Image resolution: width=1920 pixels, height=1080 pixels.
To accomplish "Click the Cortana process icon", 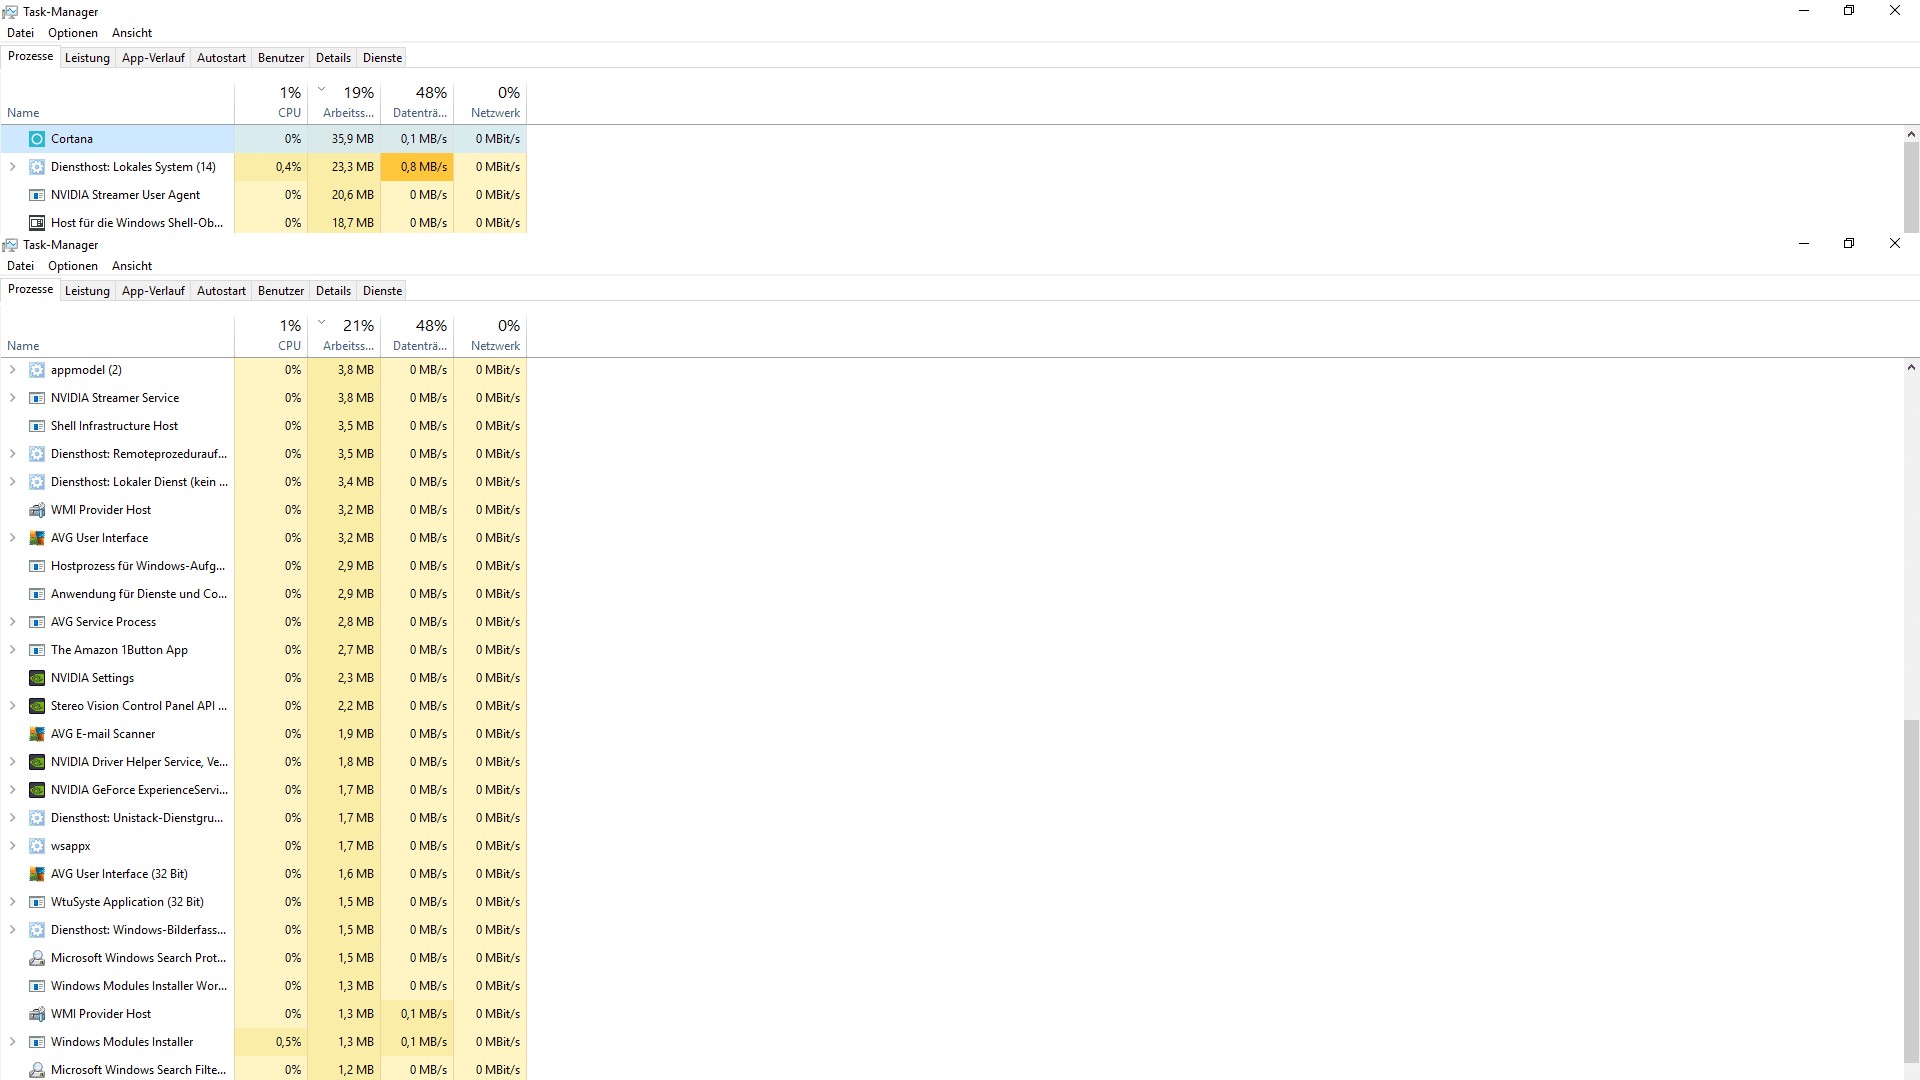I will [x=37, y=139].
